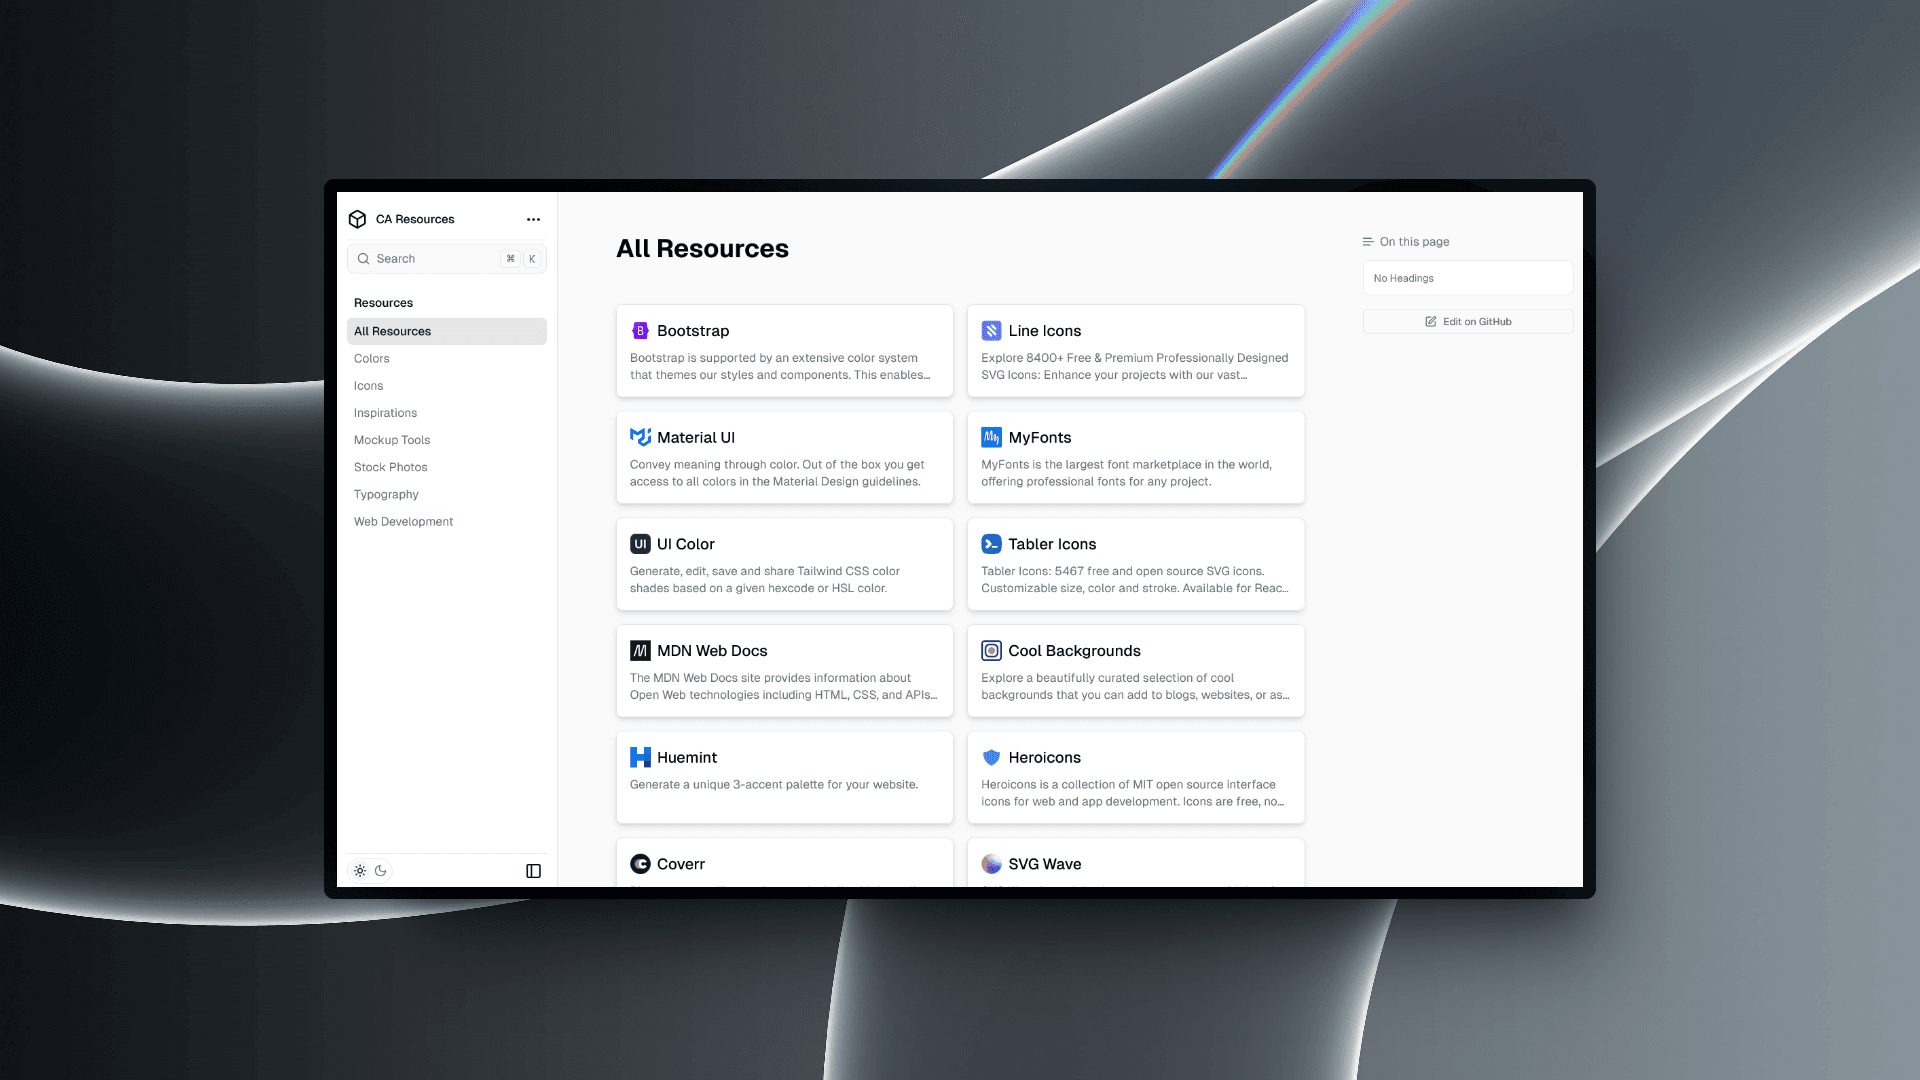
Task: Click the Search input field
Action: (x=446, y=257)
